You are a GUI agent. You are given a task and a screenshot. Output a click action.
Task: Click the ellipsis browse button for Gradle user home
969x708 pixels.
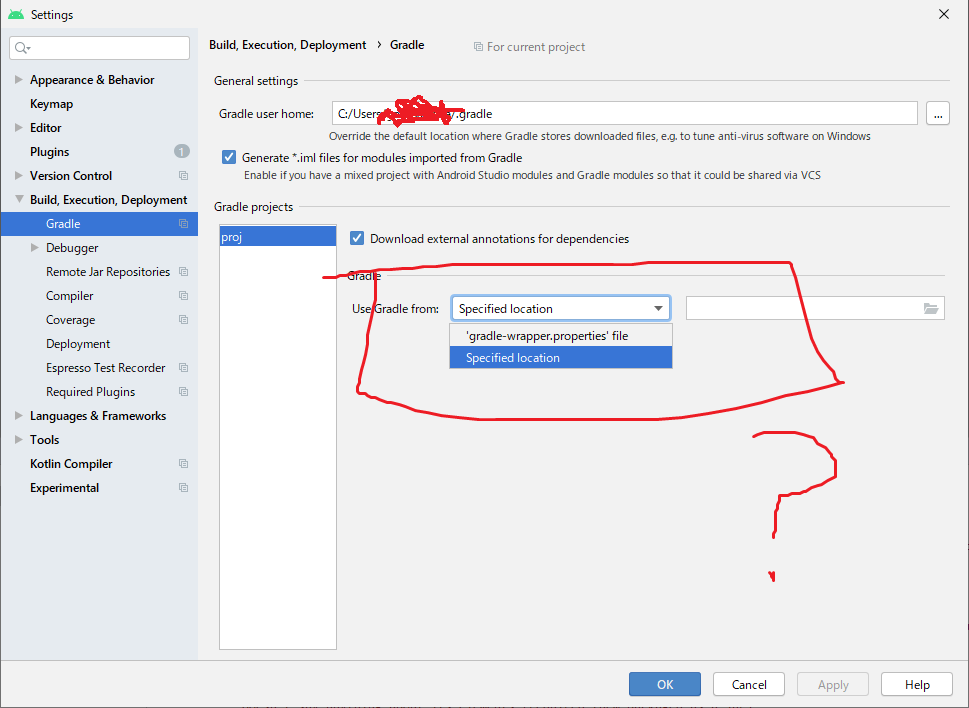937,114
